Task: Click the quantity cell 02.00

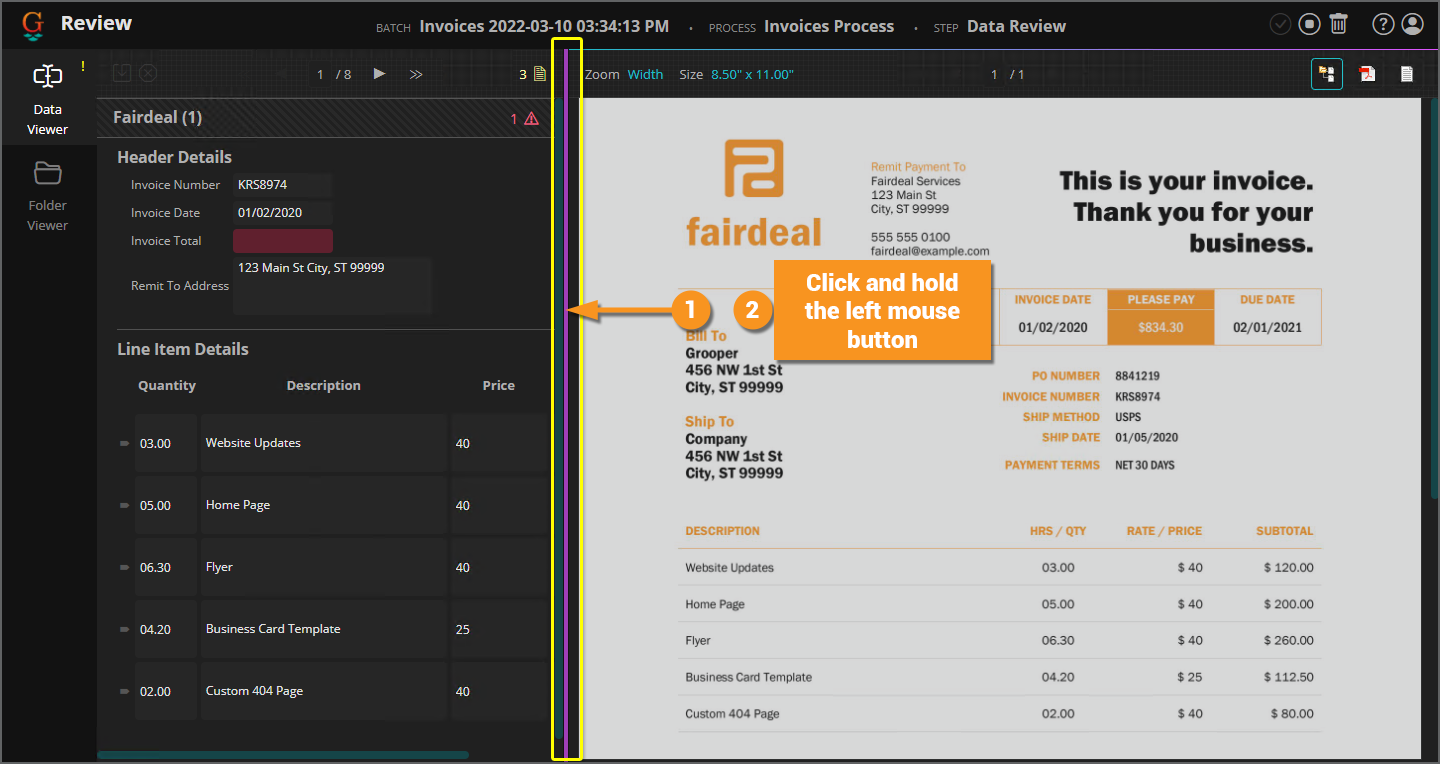Action: (166, 691)
